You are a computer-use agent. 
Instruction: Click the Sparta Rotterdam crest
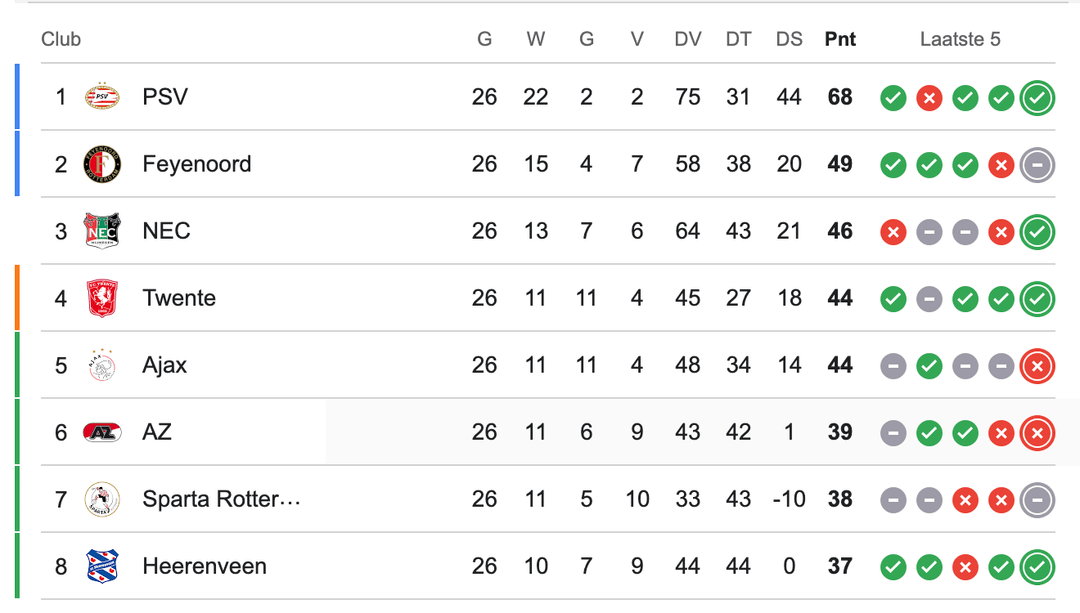click(102, 499)
